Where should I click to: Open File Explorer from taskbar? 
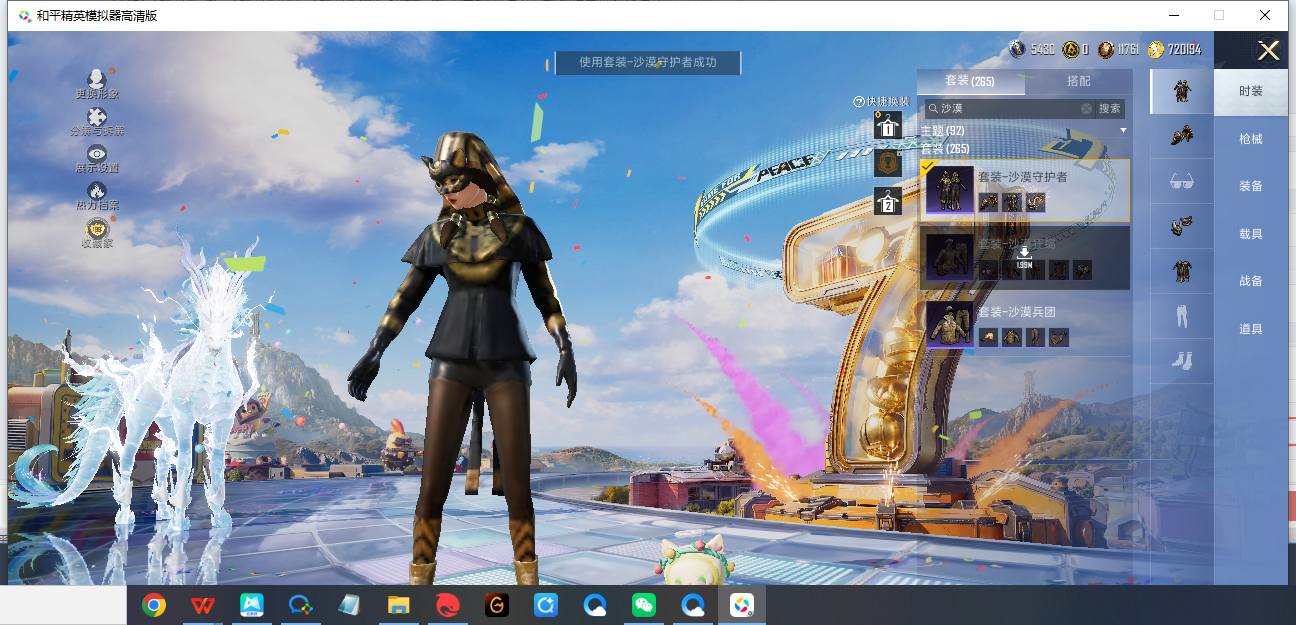(x=398, y=605)
